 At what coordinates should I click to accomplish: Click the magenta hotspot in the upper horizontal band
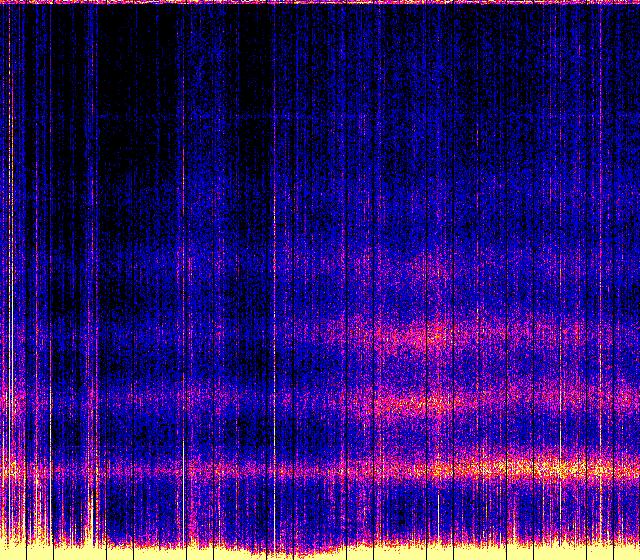pyautogui.click(x=430, y=335)
